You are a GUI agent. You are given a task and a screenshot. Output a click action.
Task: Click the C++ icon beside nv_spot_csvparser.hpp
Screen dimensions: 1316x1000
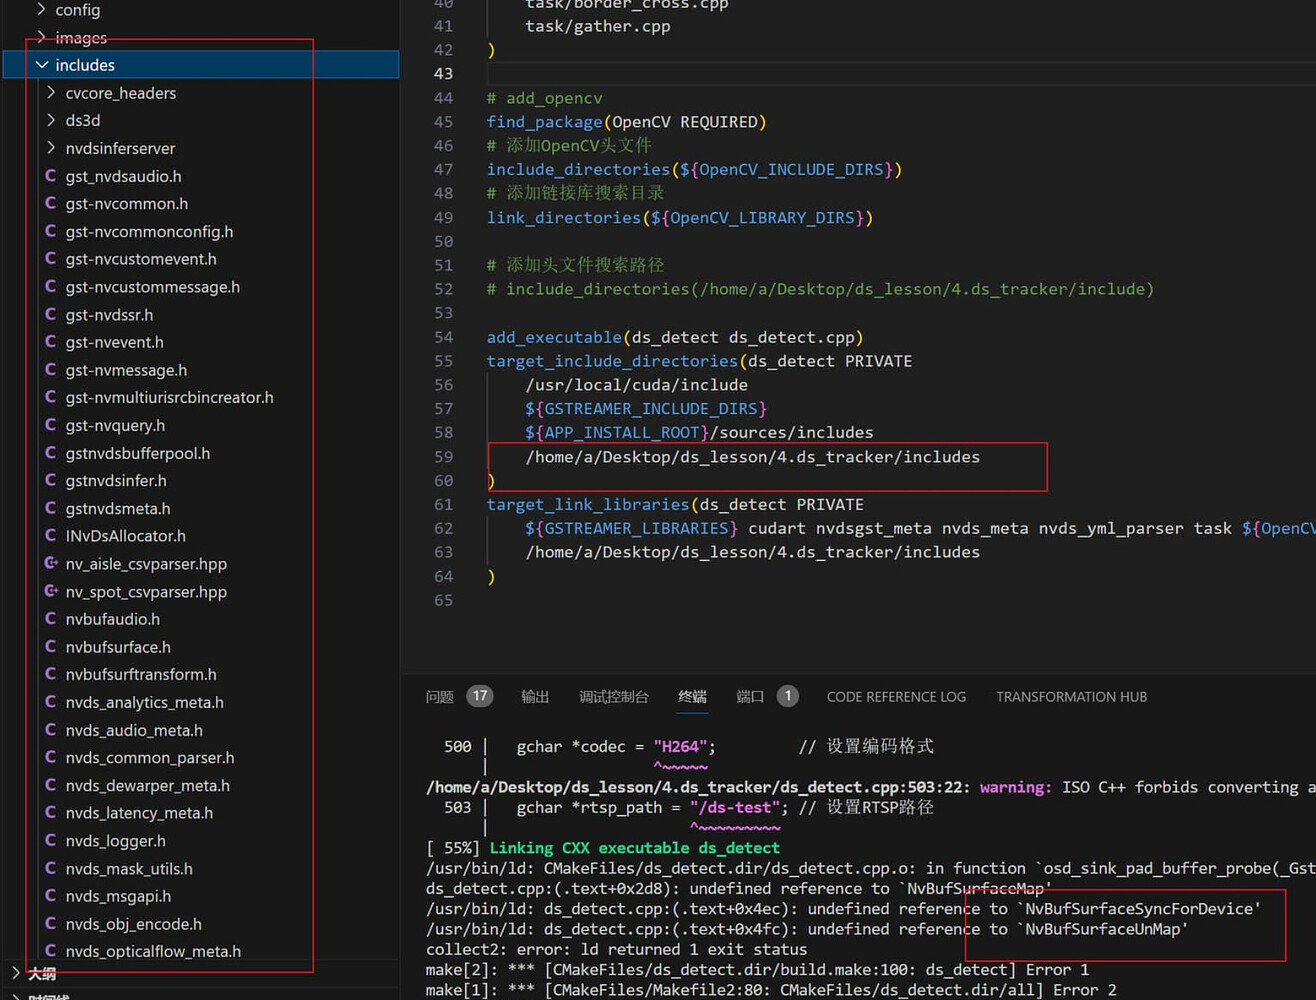tap(50, 592)
